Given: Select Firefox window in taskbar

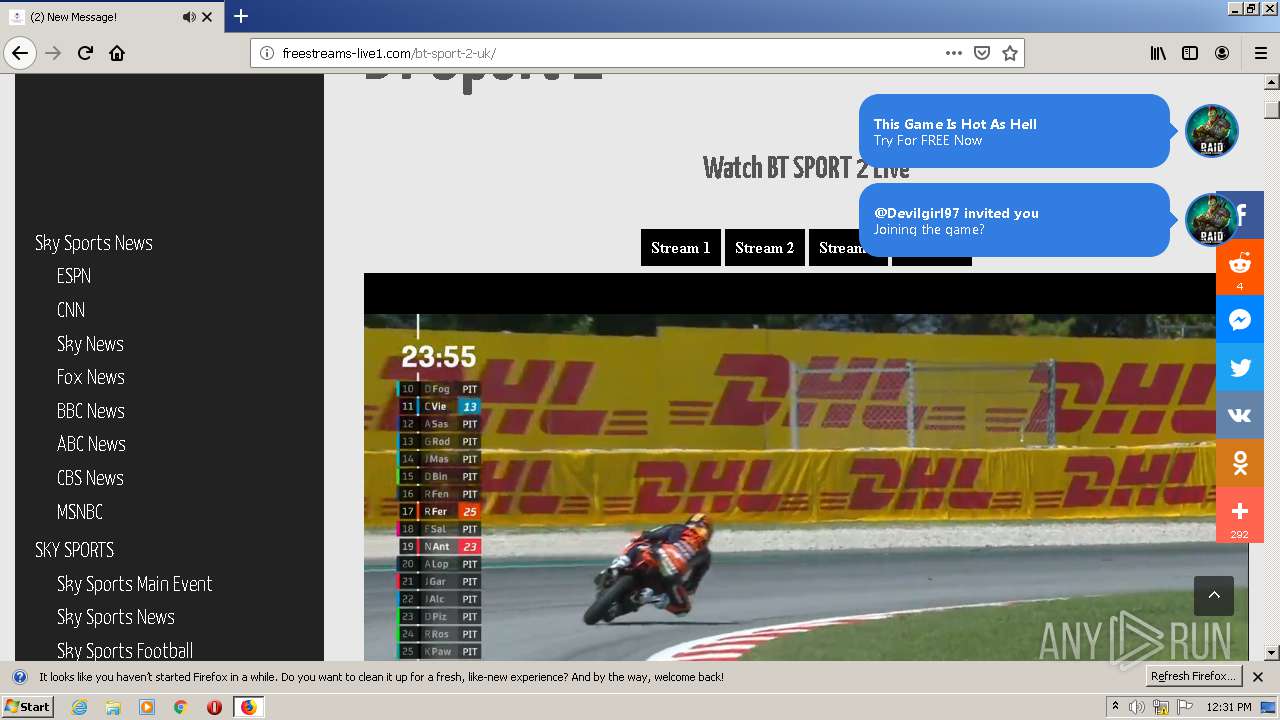Looking at the screenshot, I should point(248,707).
